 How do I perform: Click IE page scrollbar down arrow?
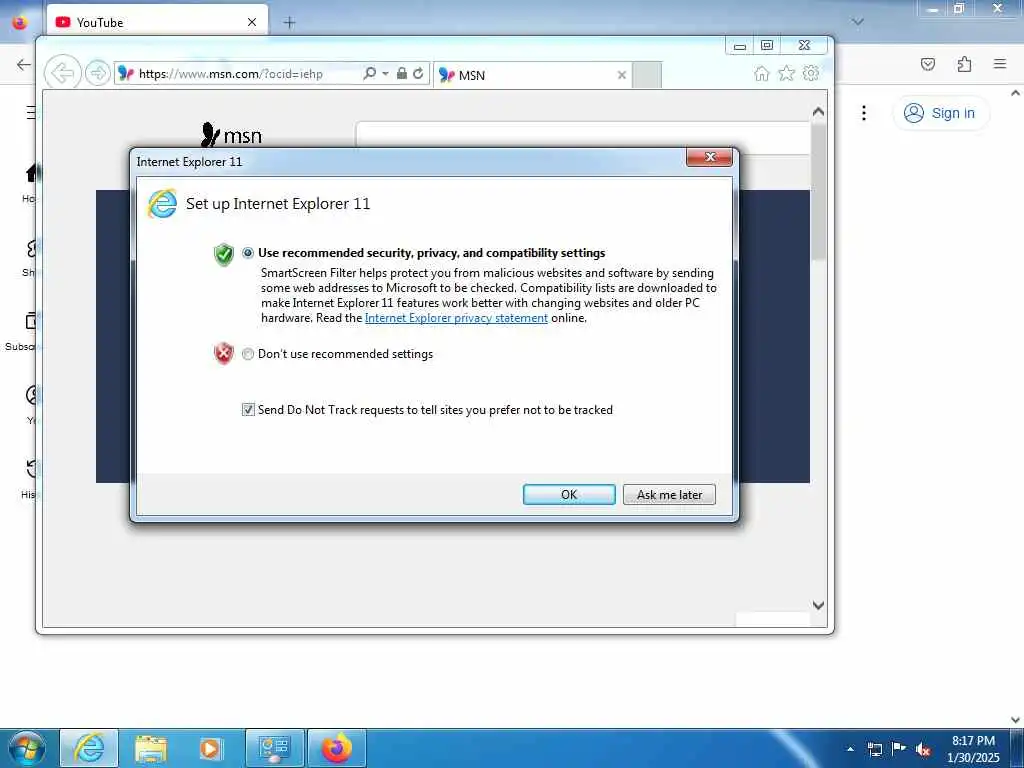(818, 605)
